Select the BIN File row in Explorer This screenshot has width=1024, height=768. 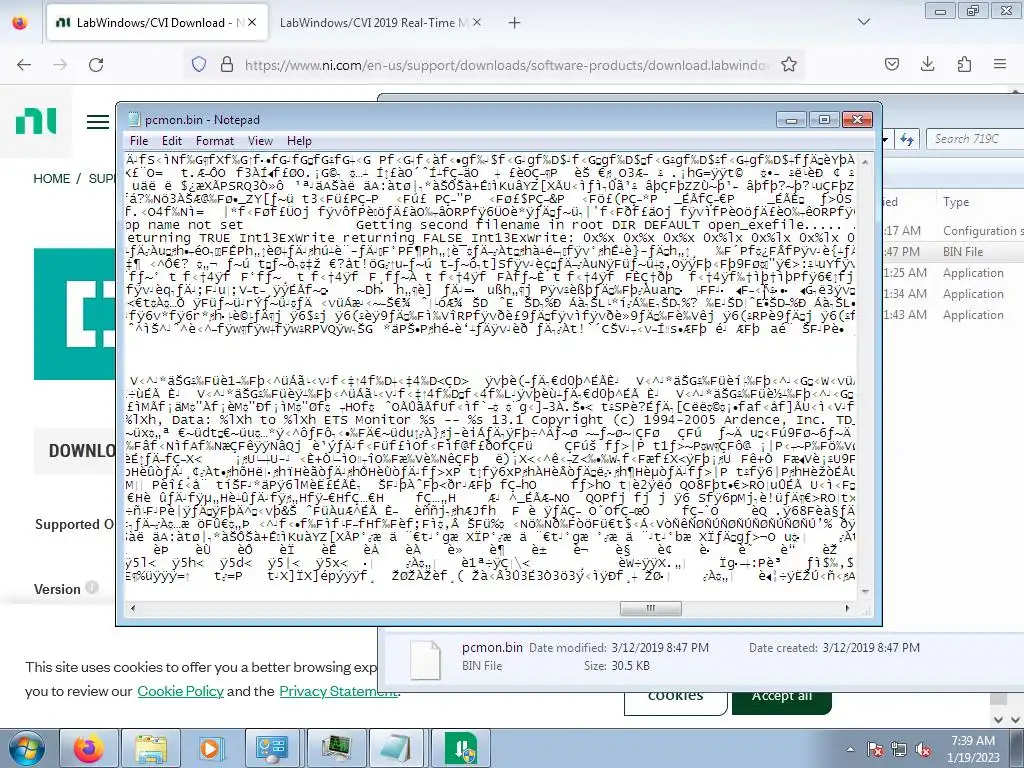pos(953,251)
